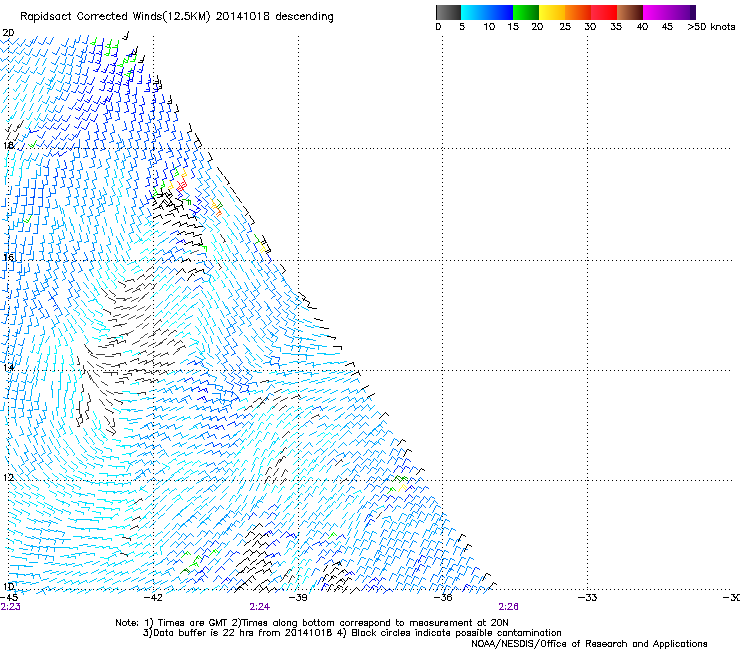The height and width of the screenshot is (650, 740).
Task: Click latitude label 14 on the left axis
Action: [8, 367]
